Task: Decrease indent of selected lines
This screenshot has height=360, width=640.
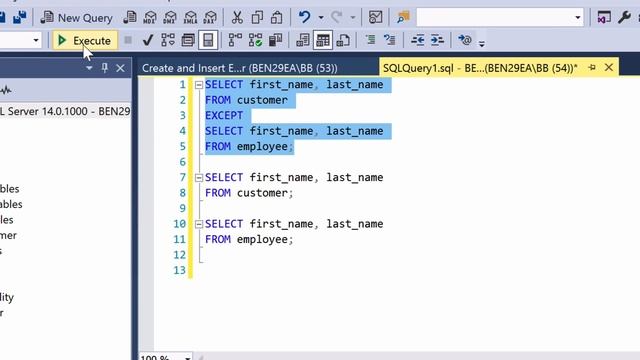Action: pos(417,40)
